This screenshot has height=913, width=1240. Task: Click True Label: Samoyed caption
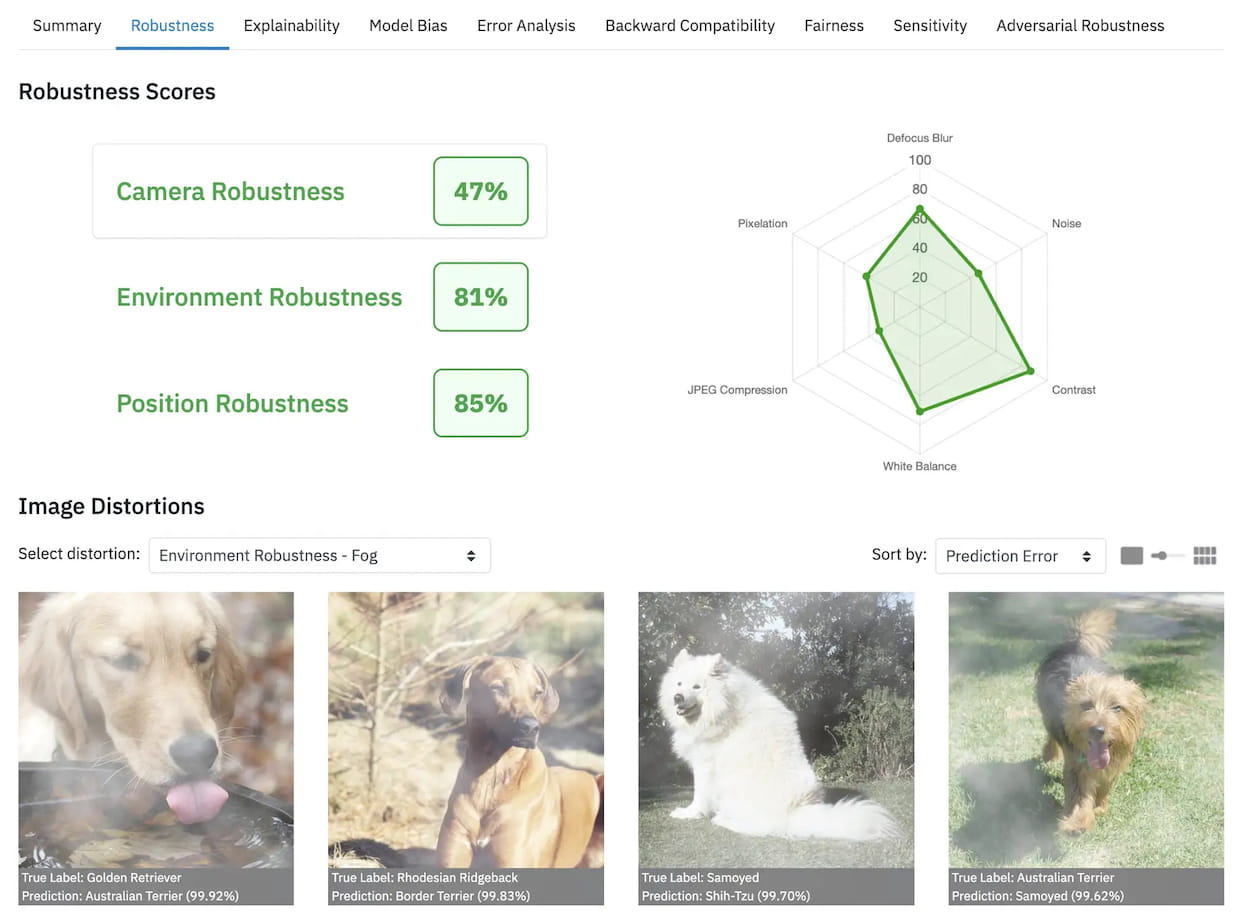700,878
